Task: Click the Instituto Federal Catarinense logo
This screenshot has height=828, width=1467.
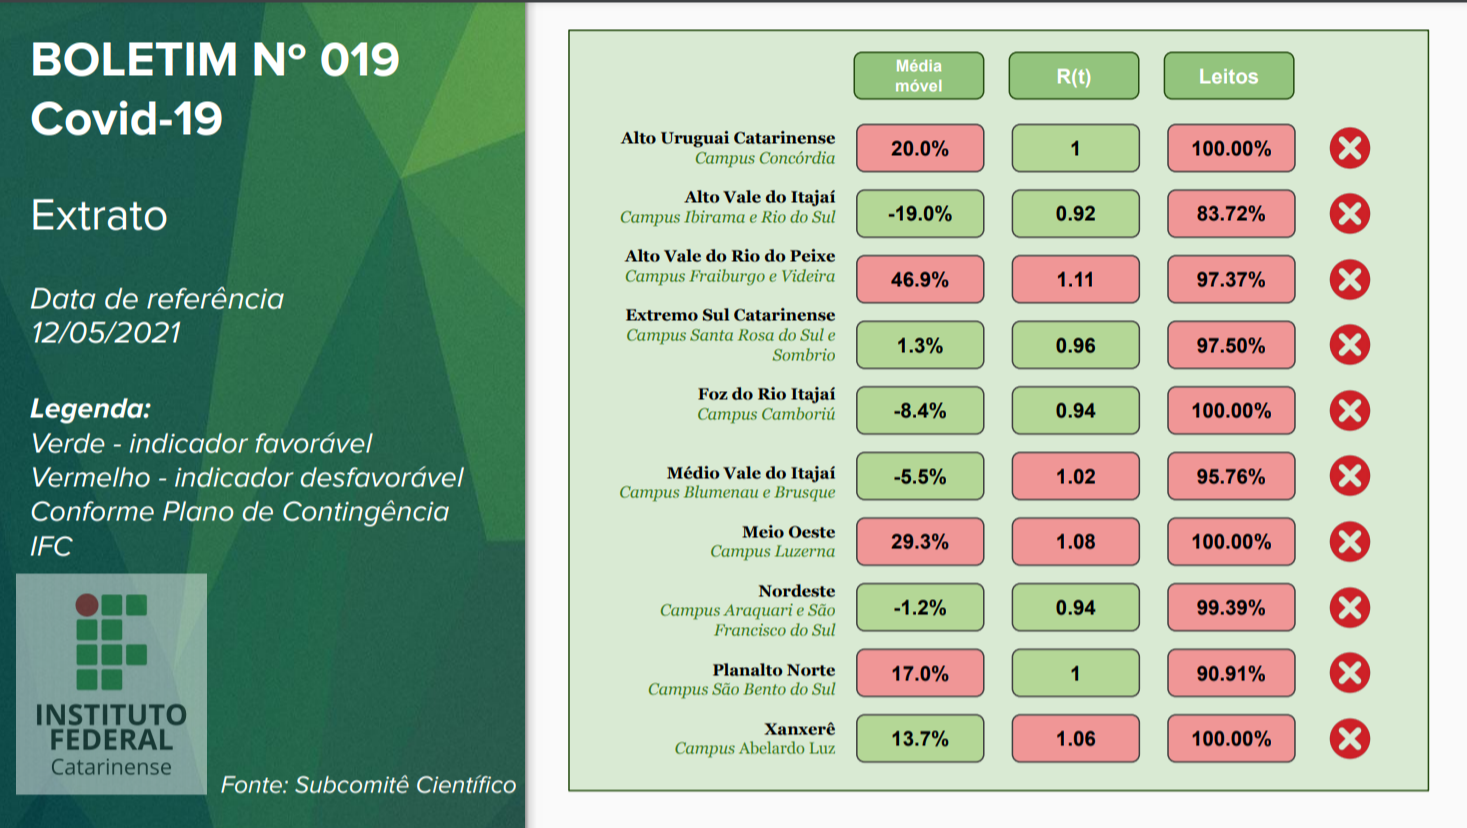Action: tap(111, 684)
